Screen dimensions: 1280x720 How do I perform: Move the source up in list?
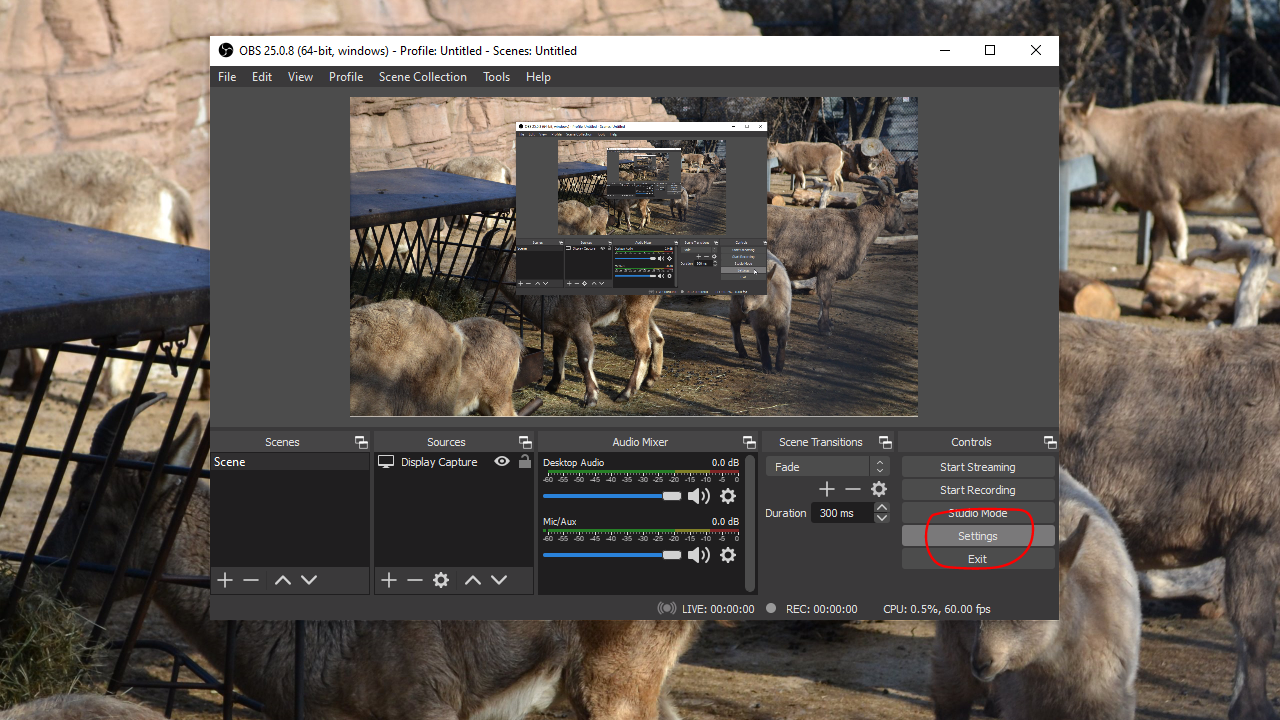473,580
